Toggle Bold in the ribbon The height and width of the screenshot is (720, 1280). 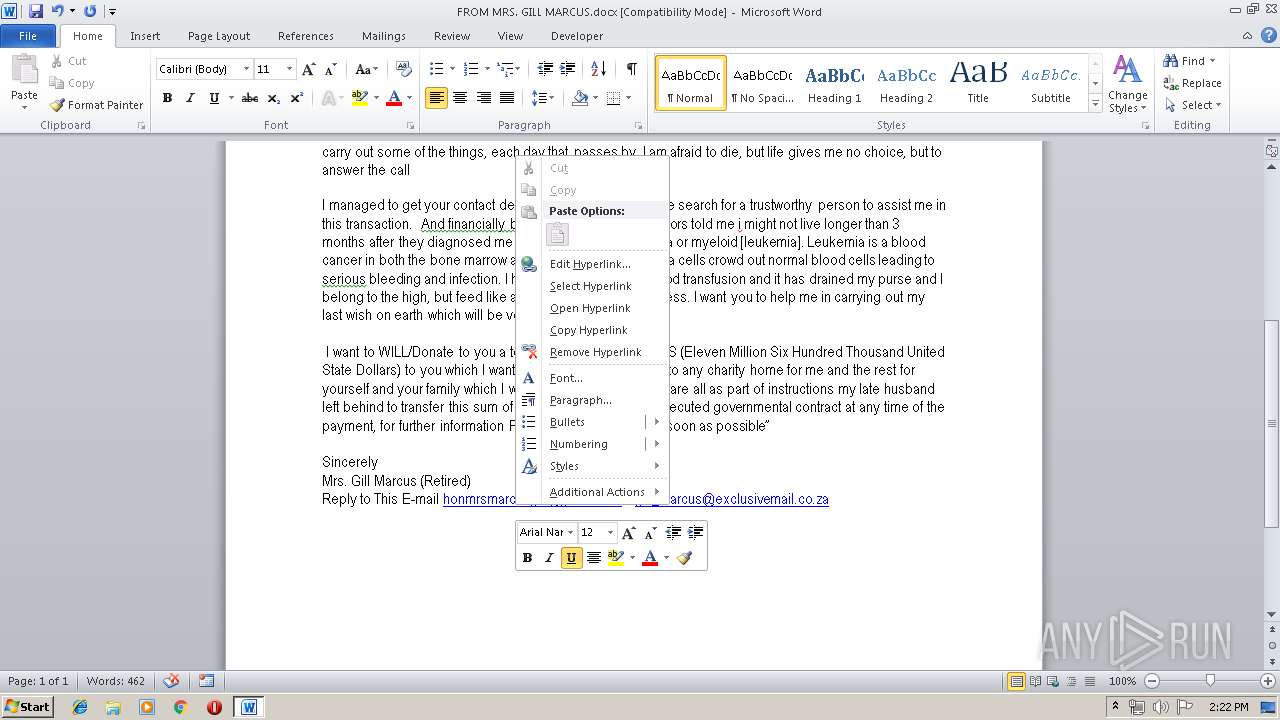pos(167,98)
